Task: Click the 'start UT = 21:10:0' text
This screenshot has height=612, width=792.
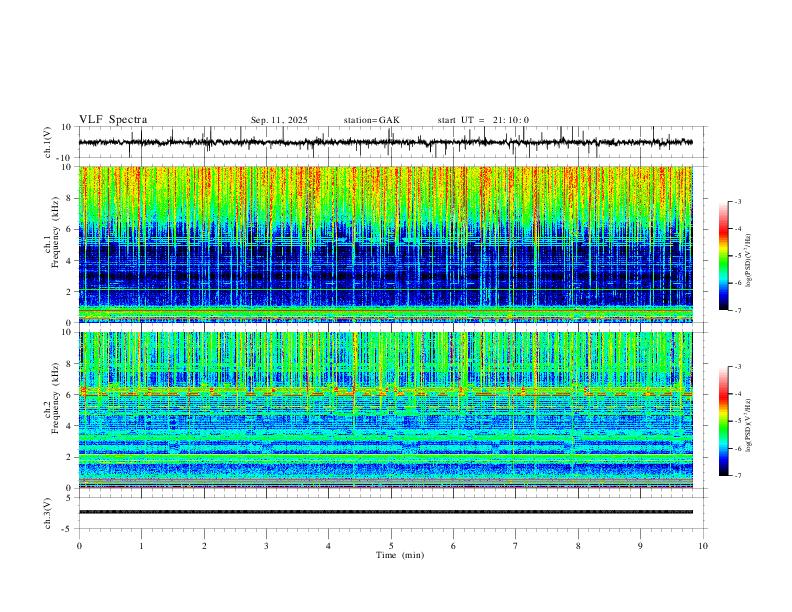Action: (x=483, y=120)
